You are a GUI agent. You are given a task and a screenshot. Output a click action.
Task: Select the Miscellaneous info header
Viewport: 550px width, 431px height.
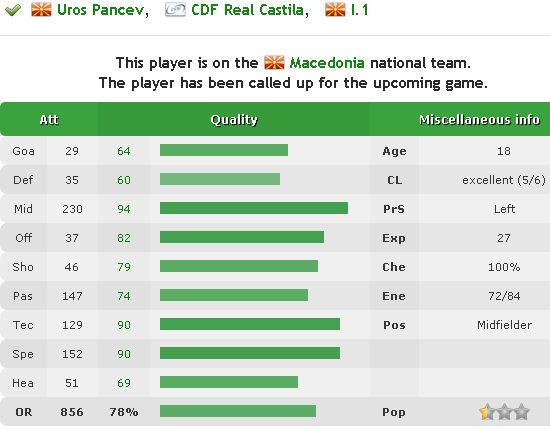[479, 120]
